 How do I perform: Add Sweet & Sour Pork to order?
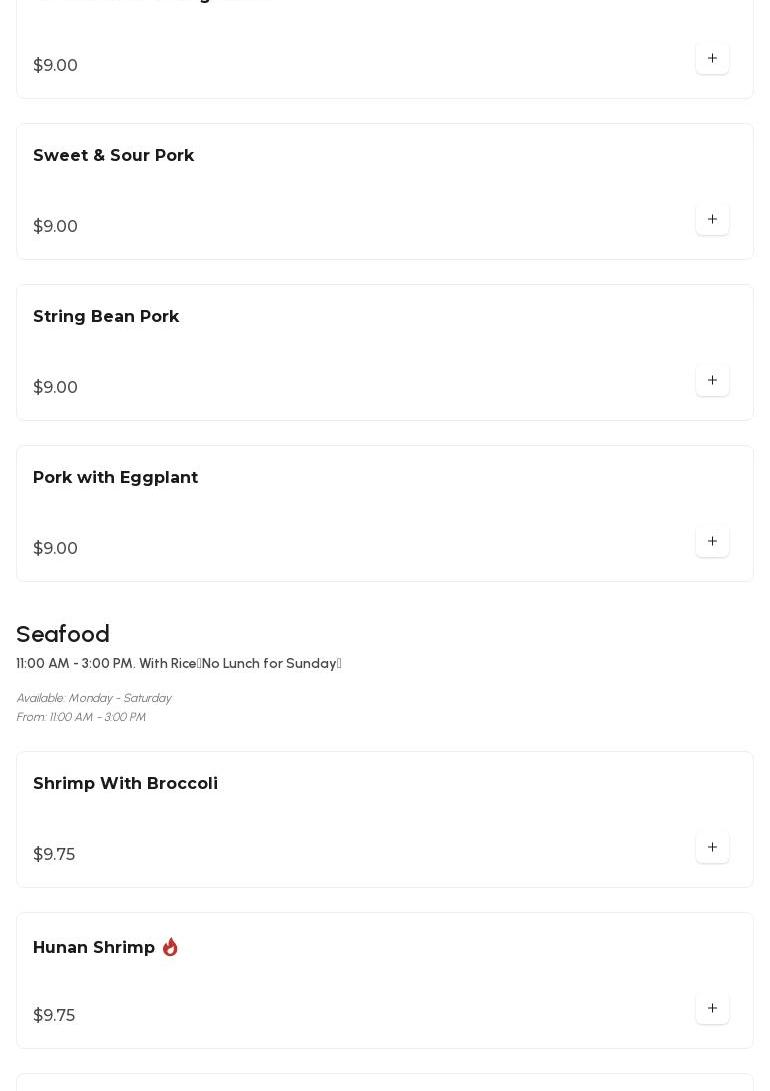(712, 219)
